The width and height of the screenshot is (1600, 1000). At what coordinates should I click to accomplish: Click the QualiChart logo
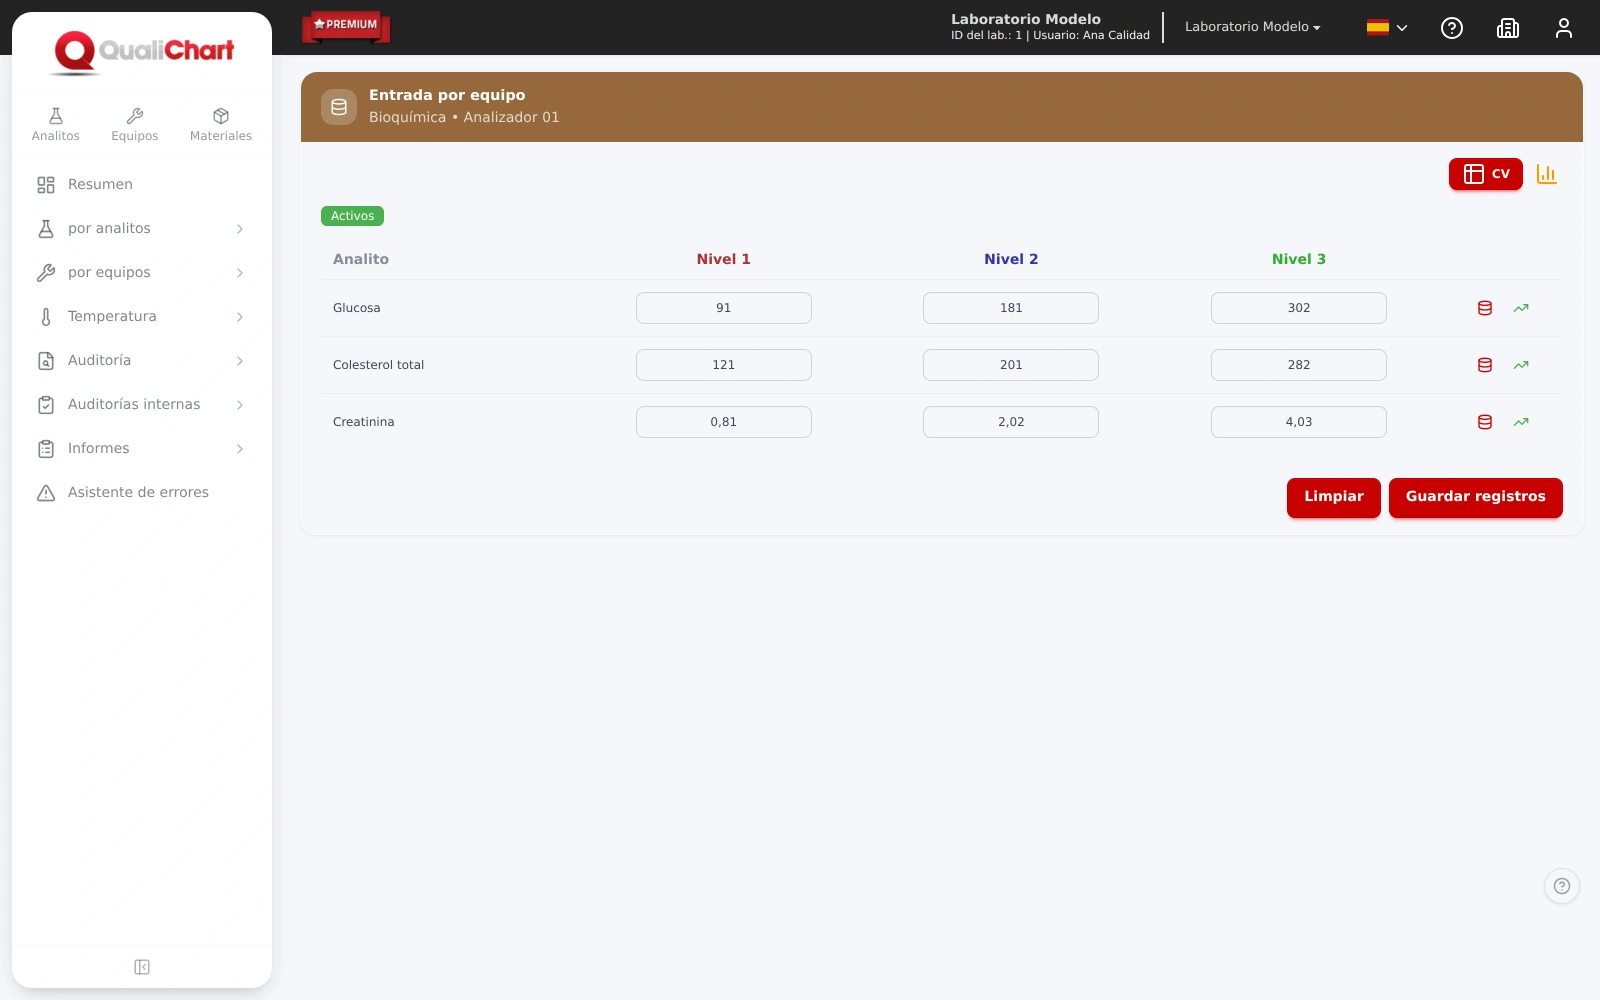tap(143, 52)
